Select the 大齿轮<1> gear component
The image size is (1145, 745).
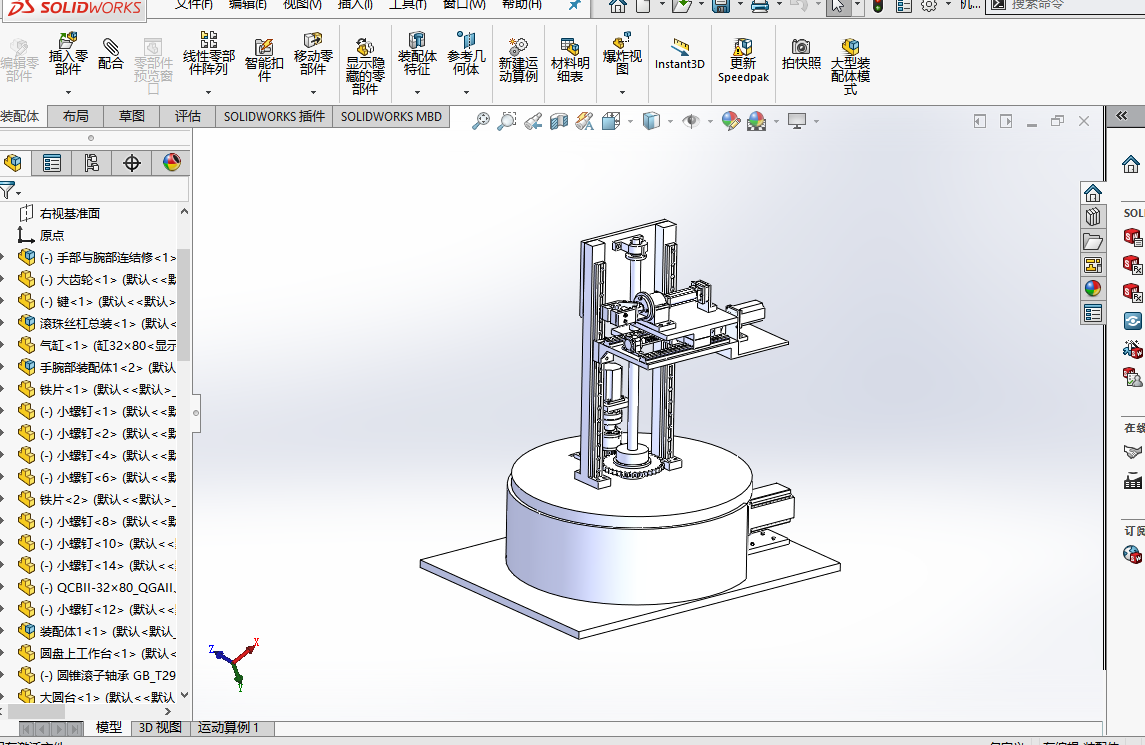coord(108,279)
